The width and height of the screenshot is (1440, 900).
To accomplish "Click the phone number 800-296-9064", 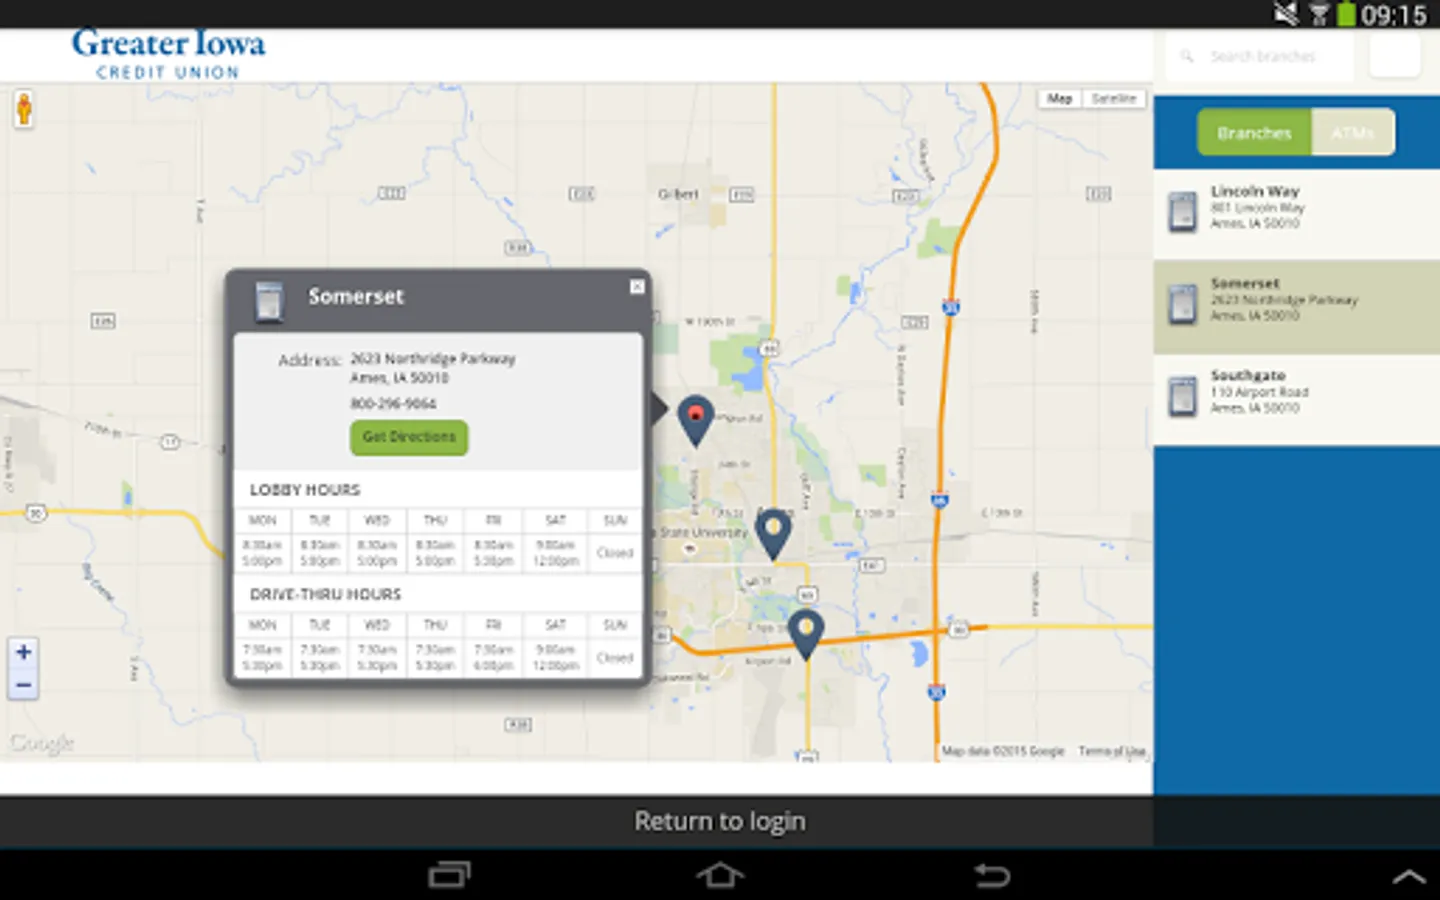I will pos(393,404).
